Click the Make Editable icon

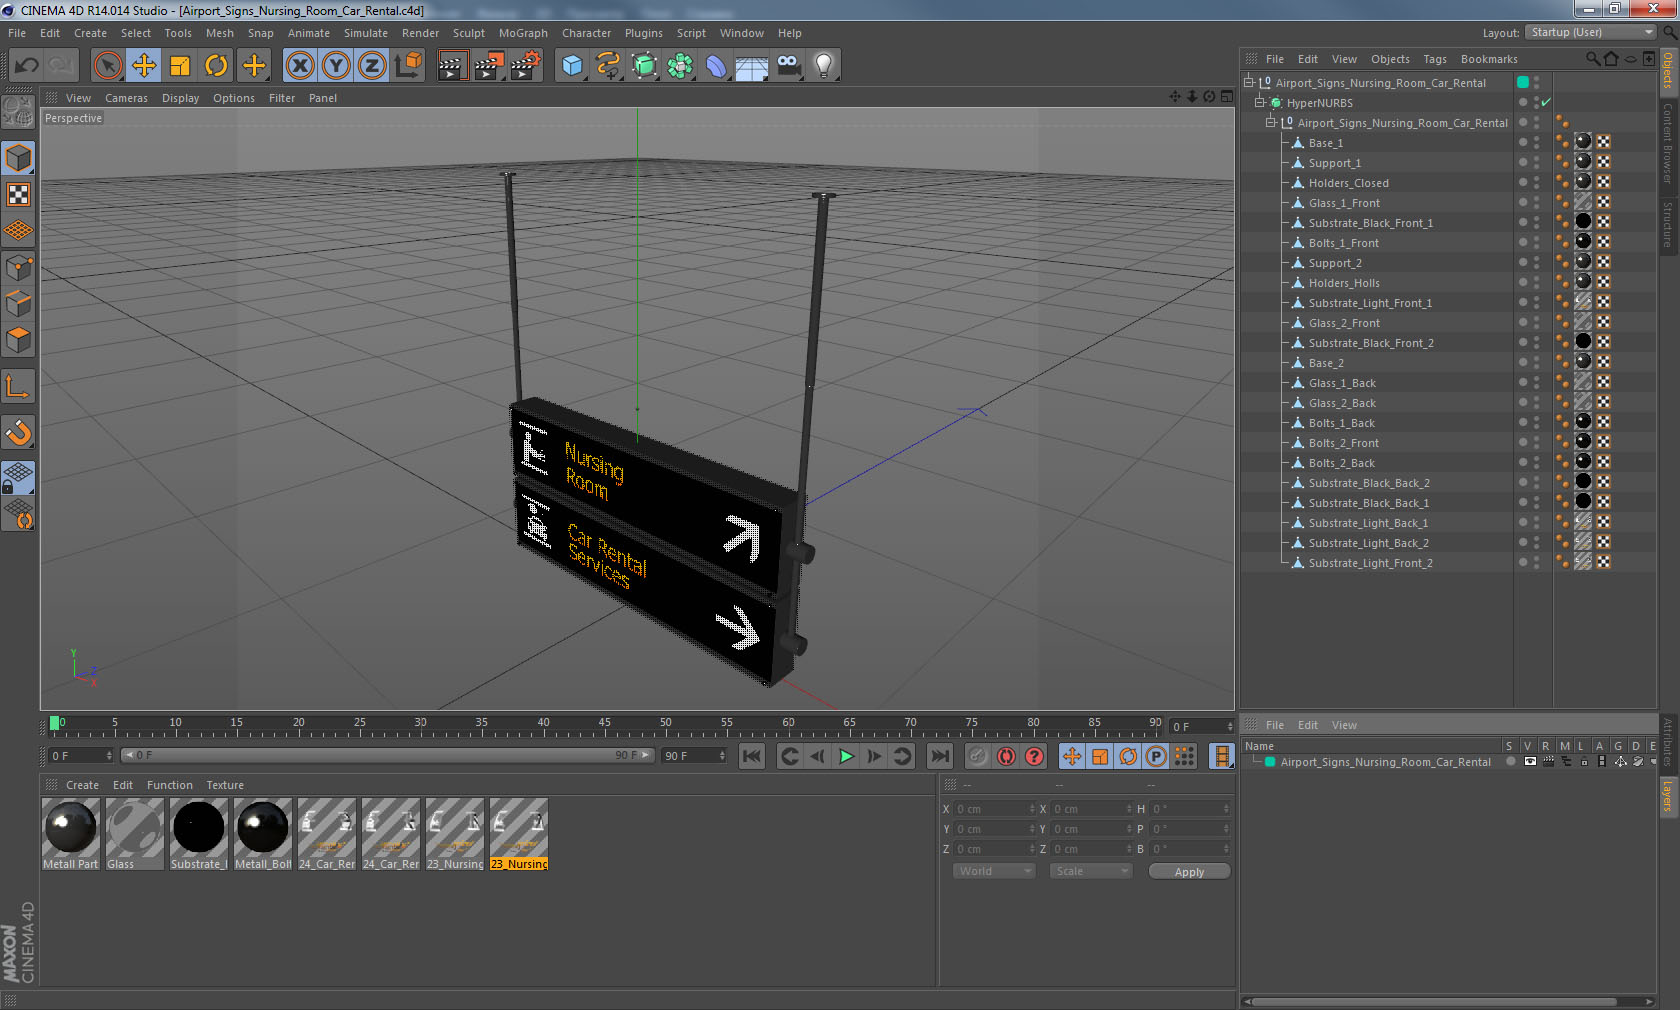pos(18,113)
